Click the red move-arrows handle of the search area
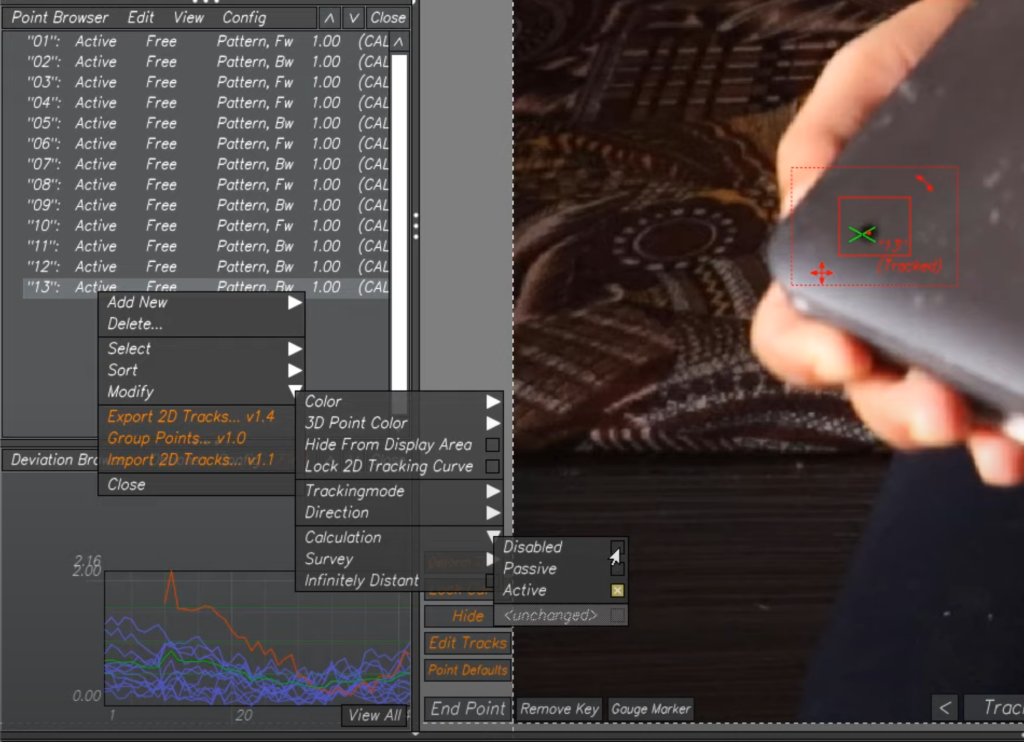Screen dimensions: 1024x742 [822, 272]
